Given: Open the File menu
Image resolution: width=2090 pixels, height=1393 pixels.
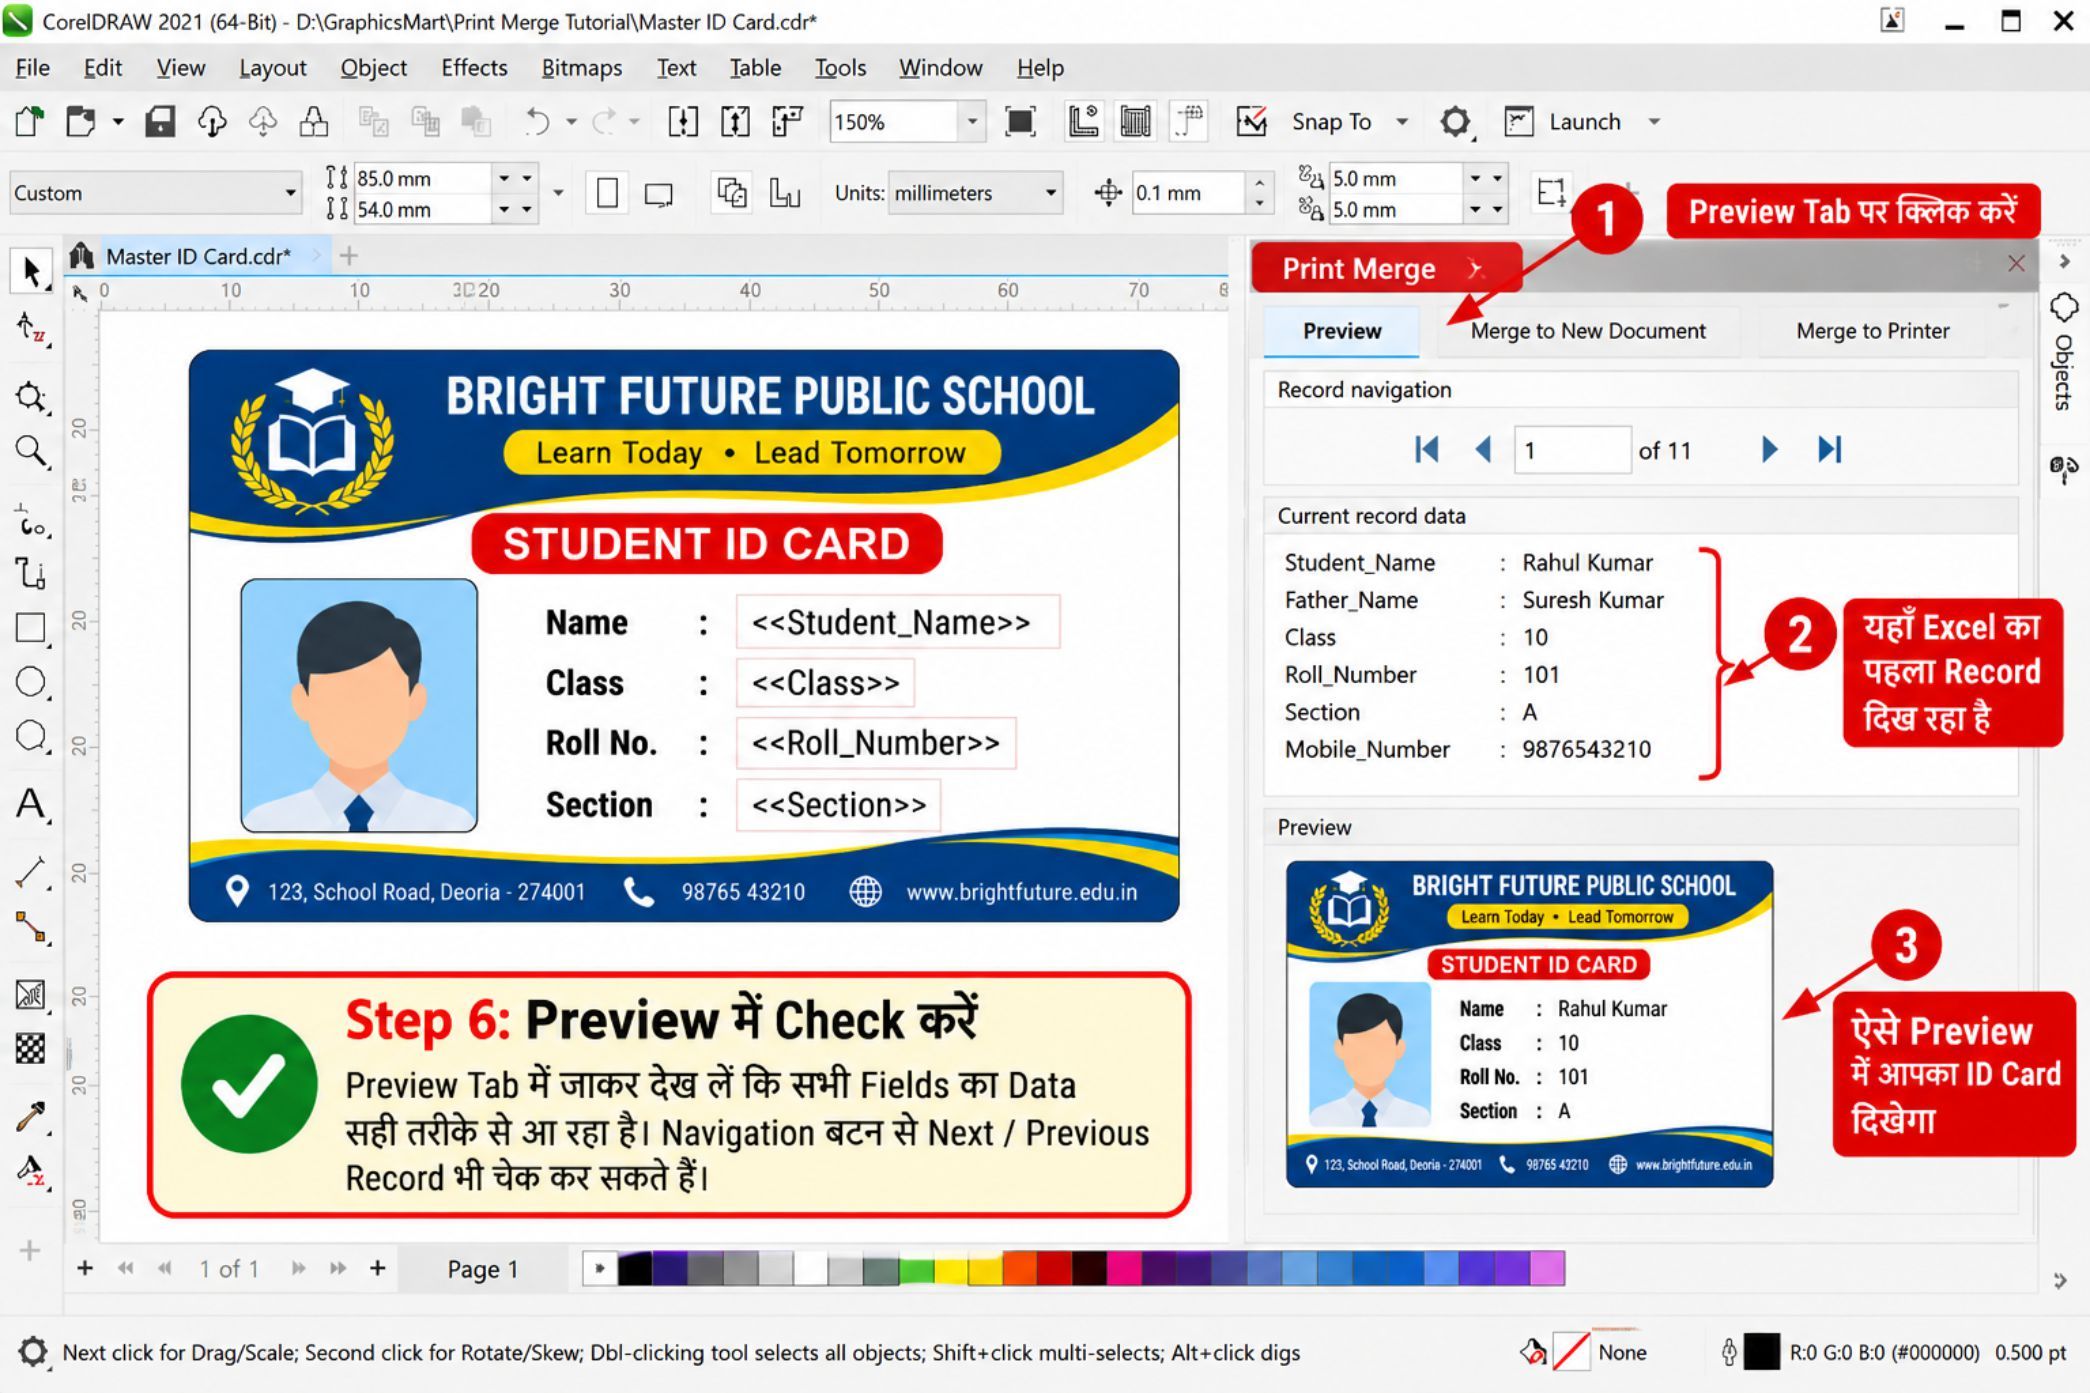Looking at the screenshot, I should pyautogui.click(x=32, y=68).
